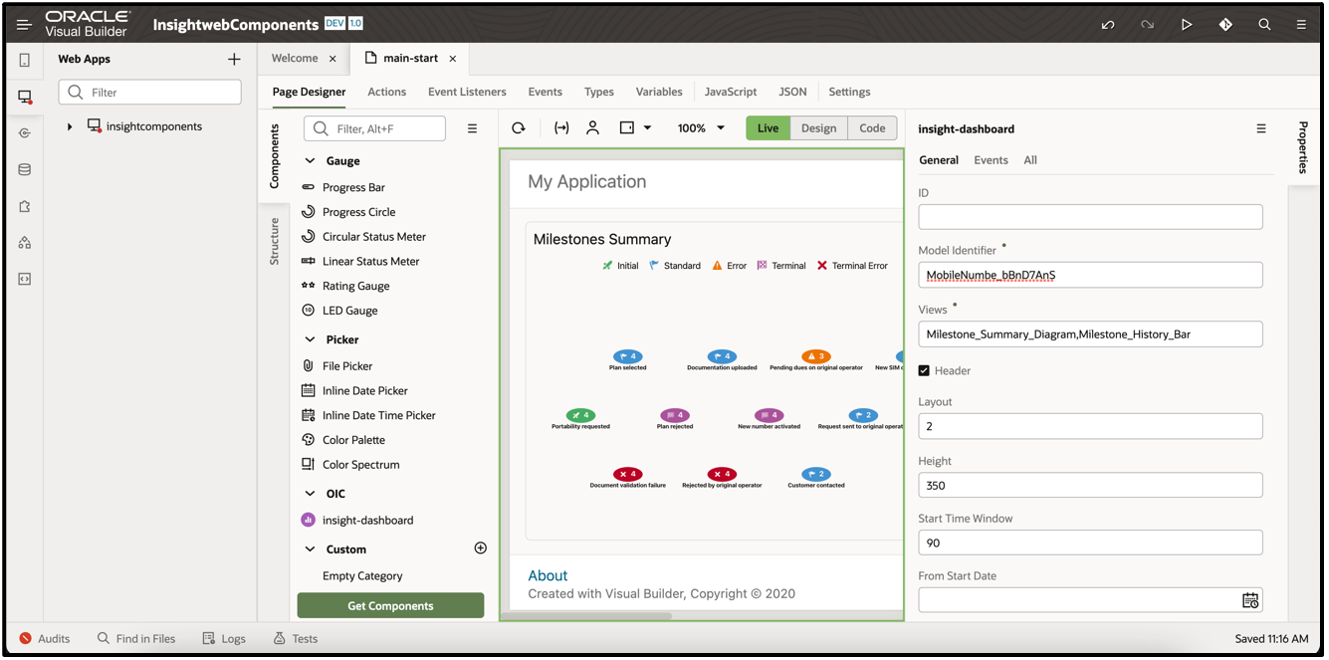Click the Model Identifier input field
The width and height of the screenshot is (1329, 660).
coord(1090,275)
